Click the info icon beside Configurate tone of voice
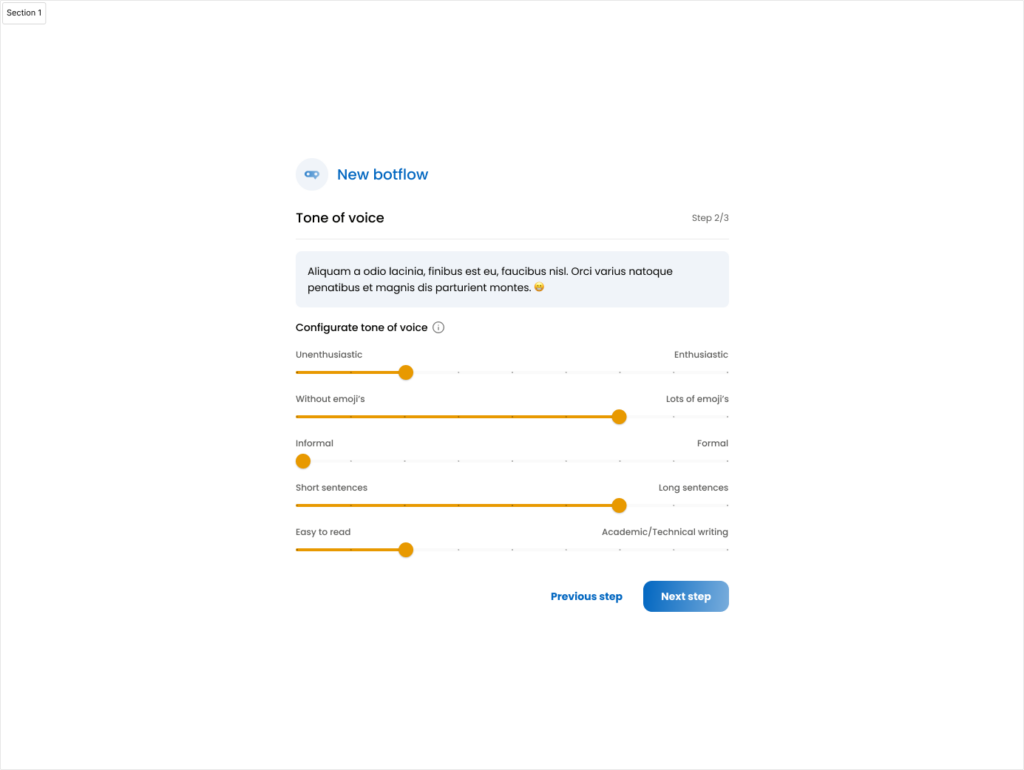 [438, 327]
